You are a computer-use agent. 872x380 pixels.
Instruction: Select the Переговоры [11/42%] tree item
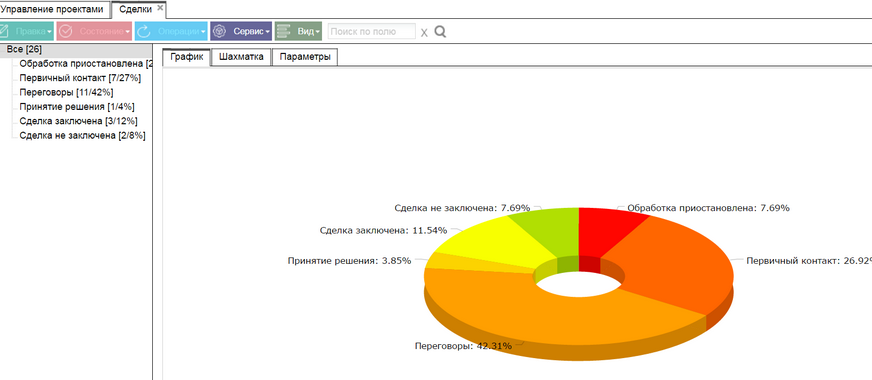click(66, 92)
